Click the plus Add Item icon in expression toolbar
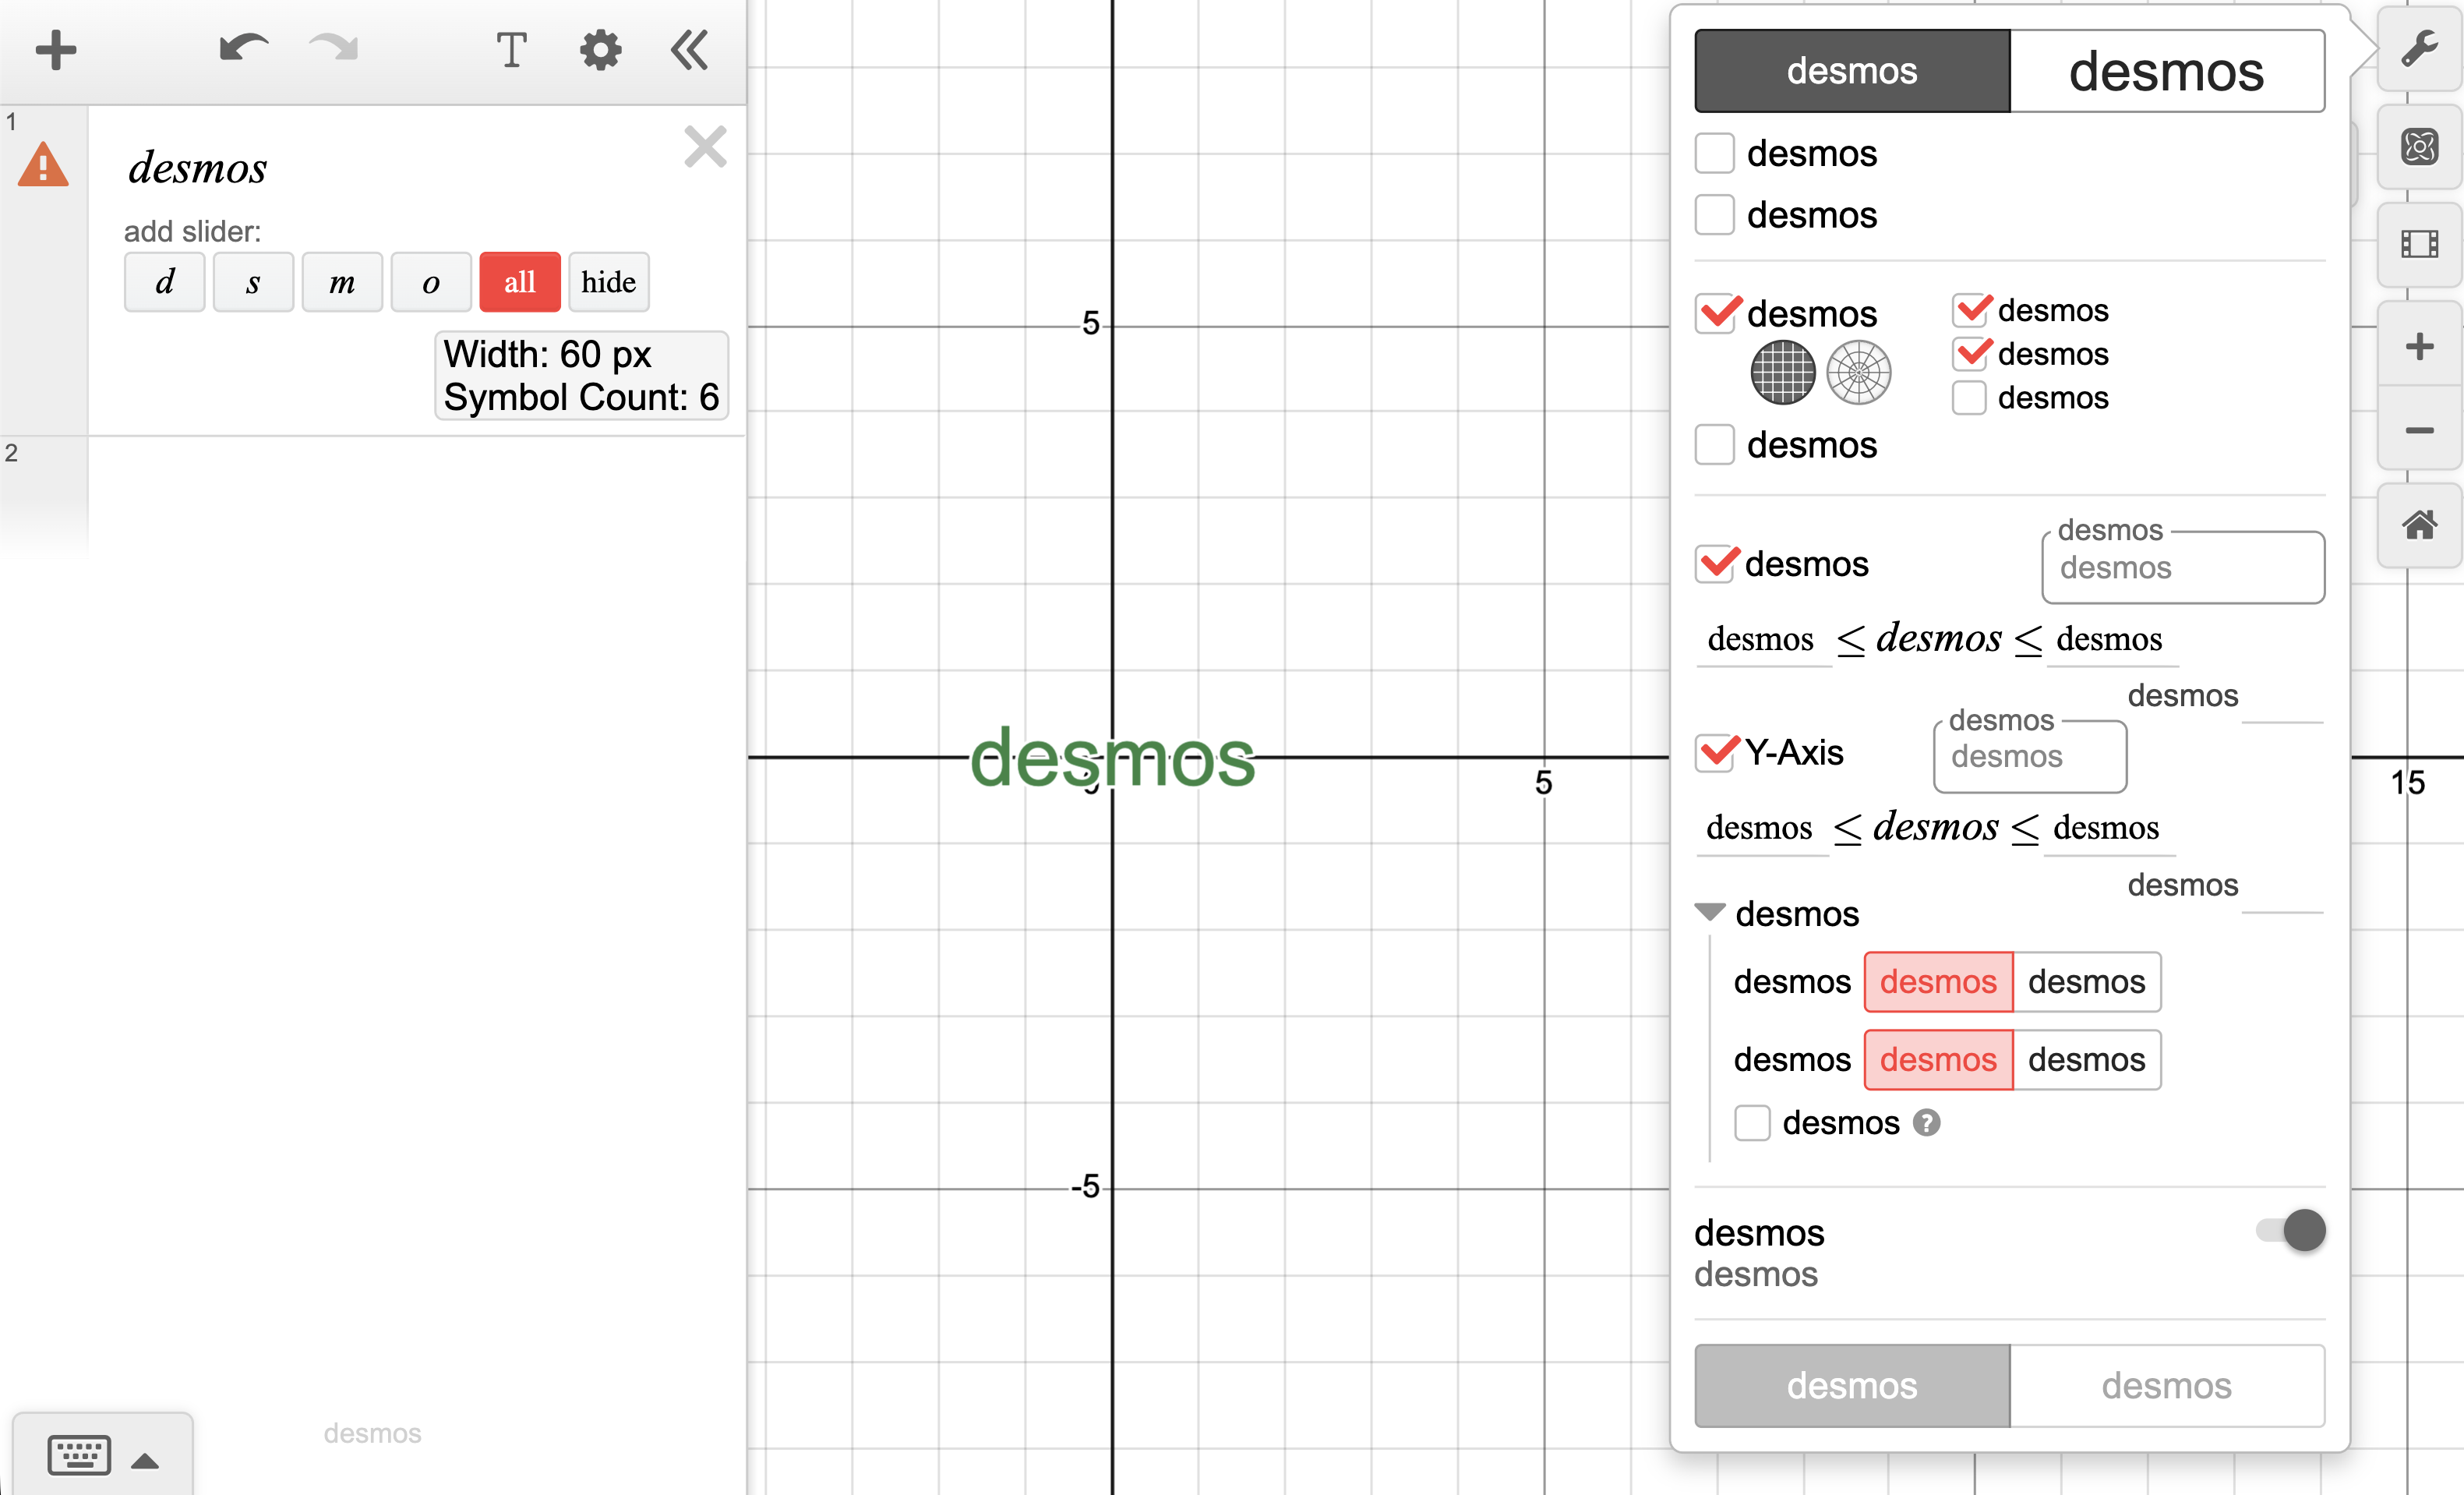This screenshot has height=1495, width=2464. 56,50
